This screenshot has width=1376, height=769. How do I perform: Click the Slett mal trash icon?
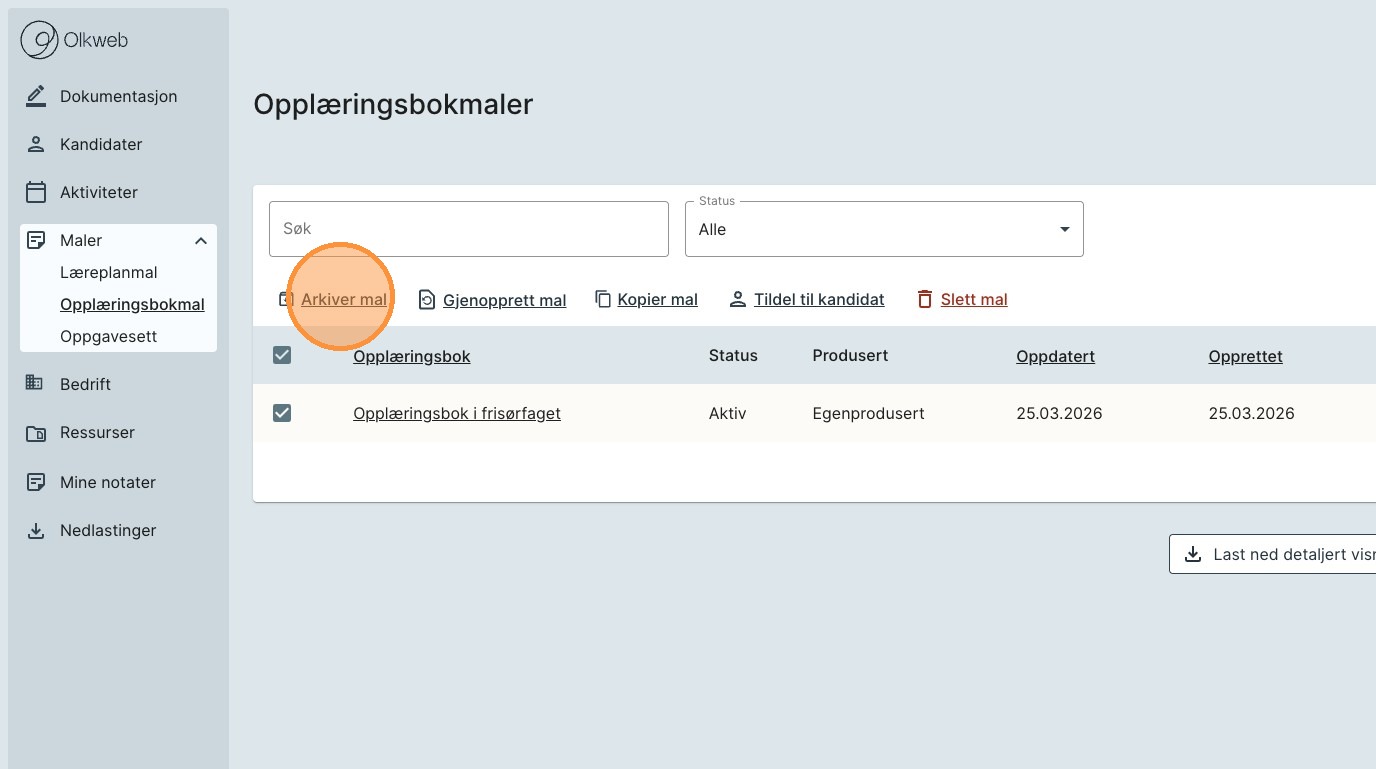coord(925,300)
